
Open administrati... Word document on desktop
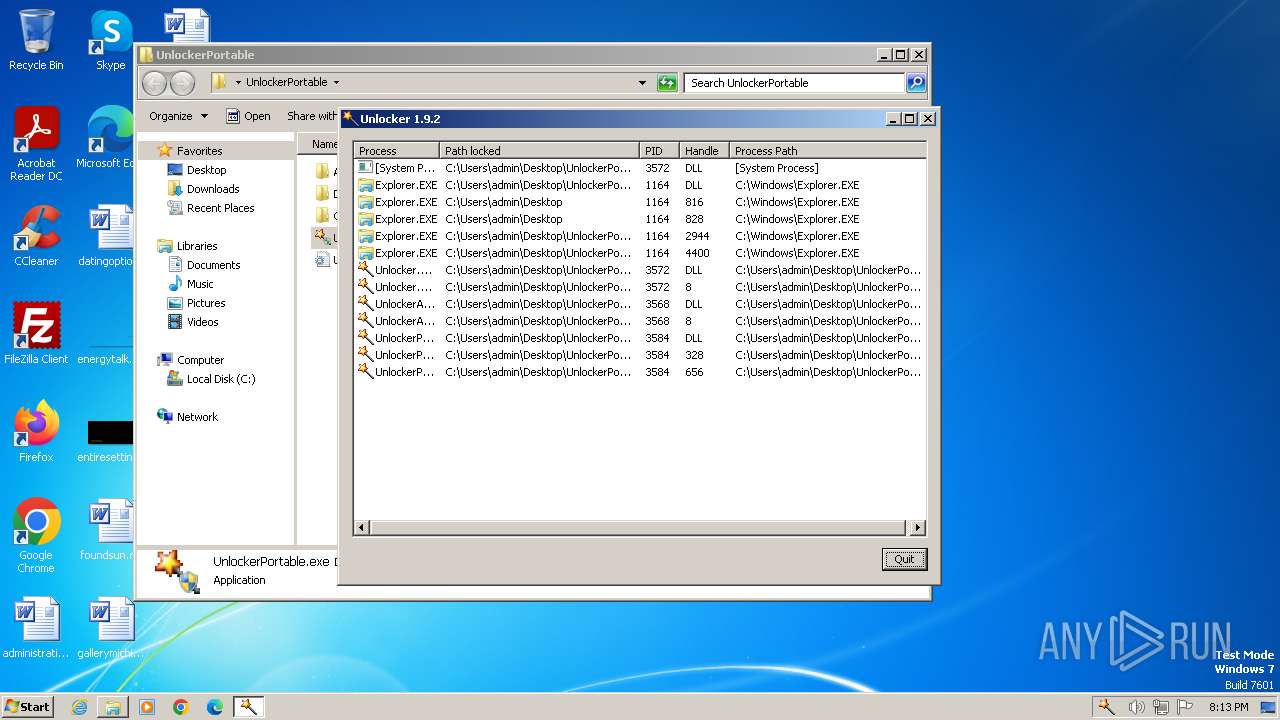click(36, 628)
